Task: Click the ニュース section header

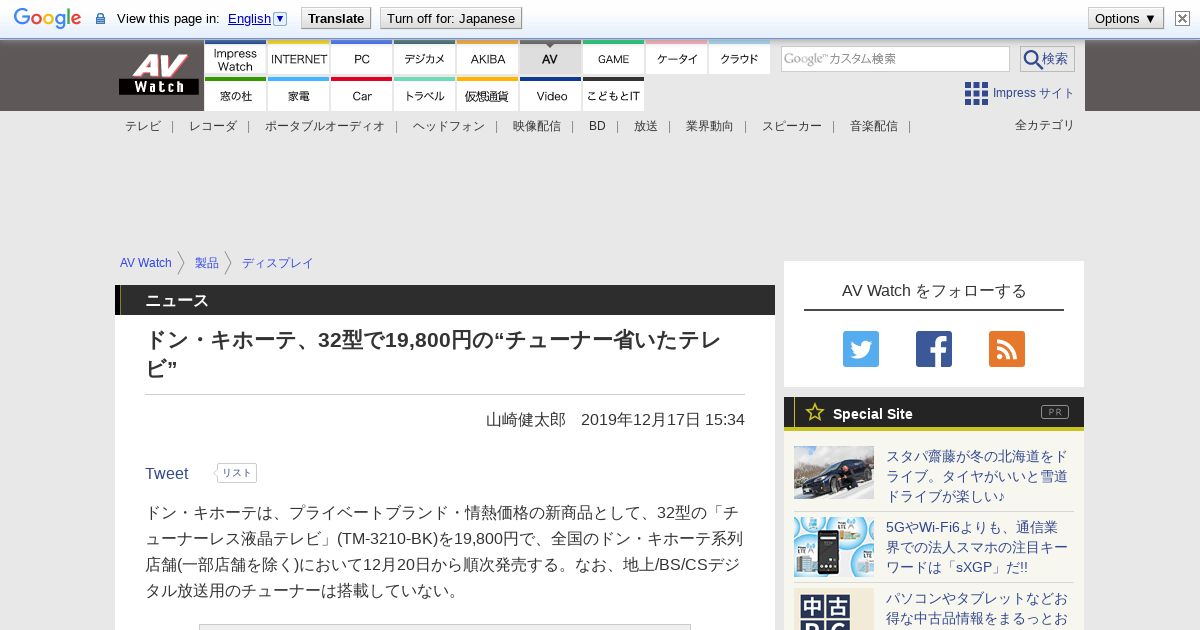Action: pyautogui.click(x=445, y=300)
